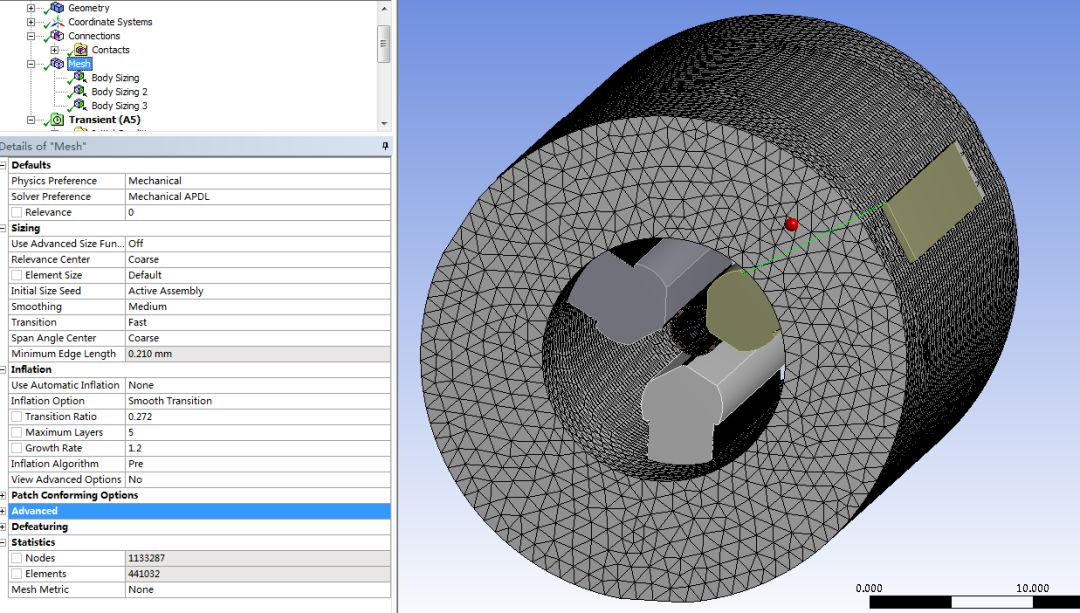Tick the Elements checkbox under Statistics

point(17,574)
